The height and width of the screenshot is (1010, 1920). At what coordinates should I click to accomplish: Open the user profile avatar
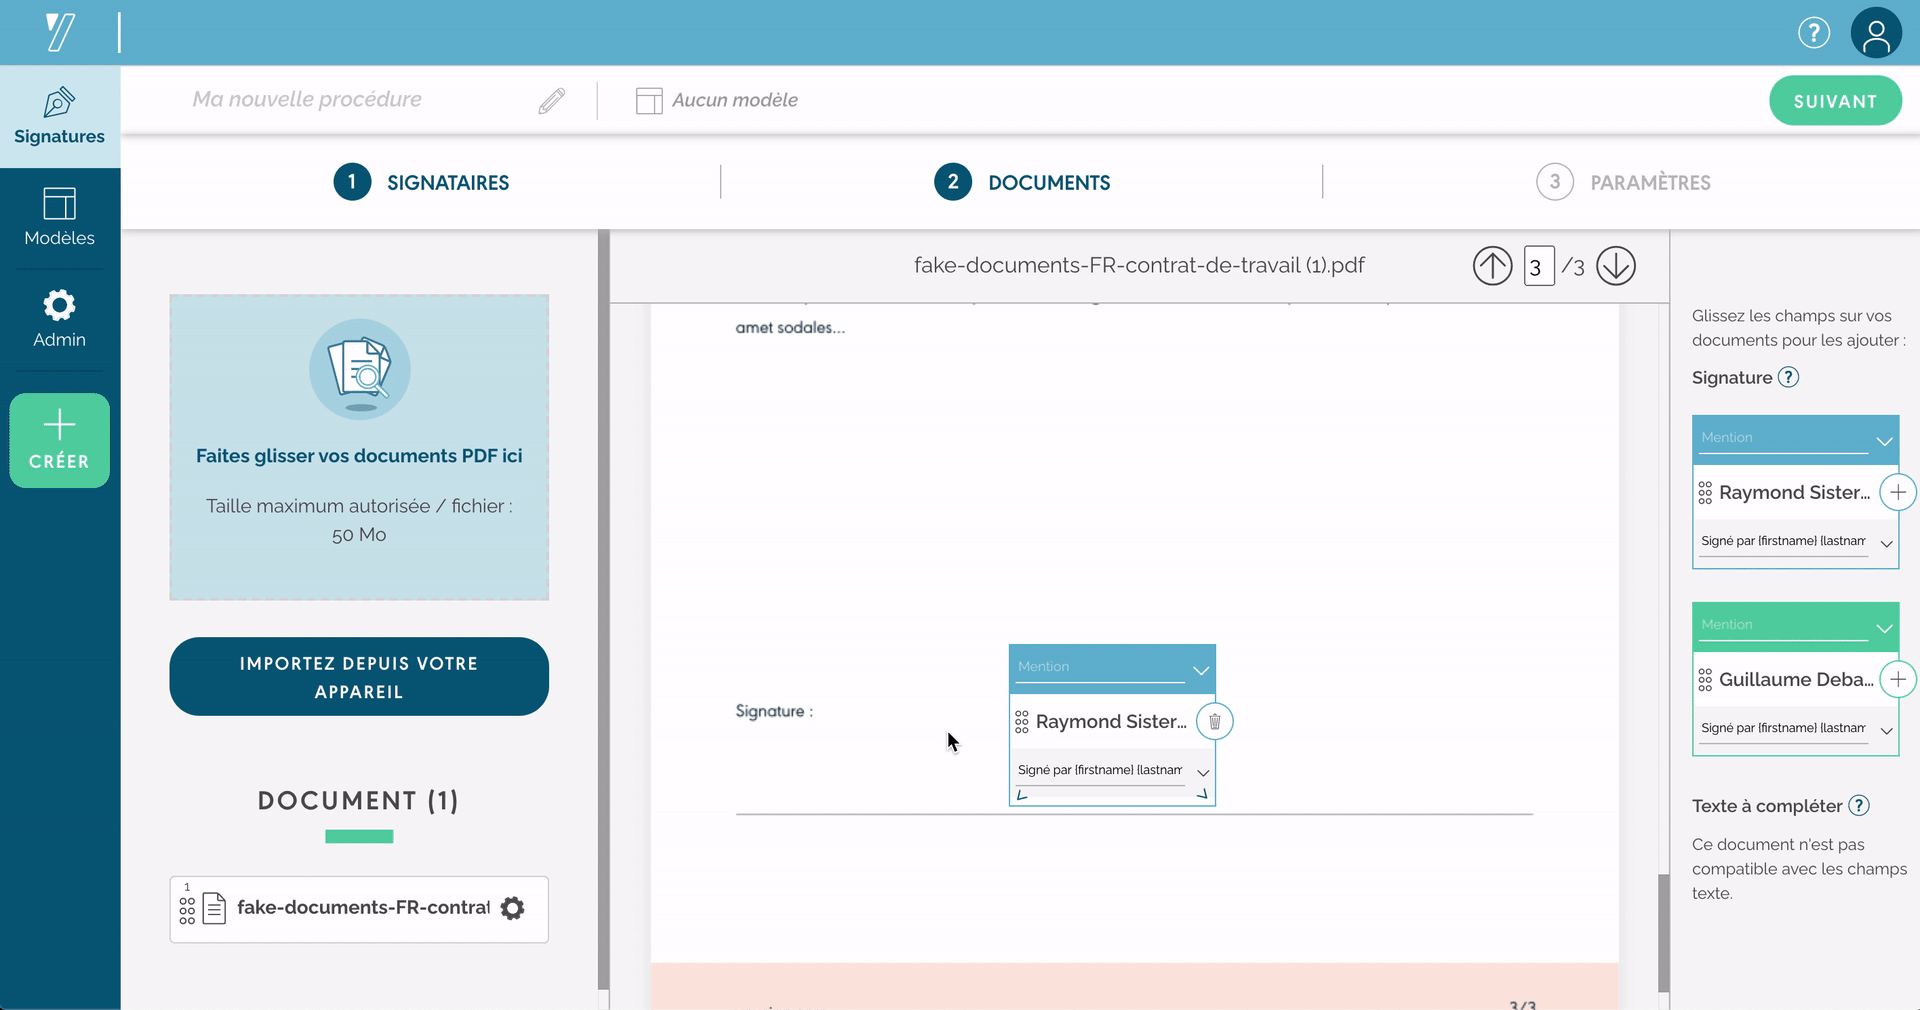point(1875,33)
